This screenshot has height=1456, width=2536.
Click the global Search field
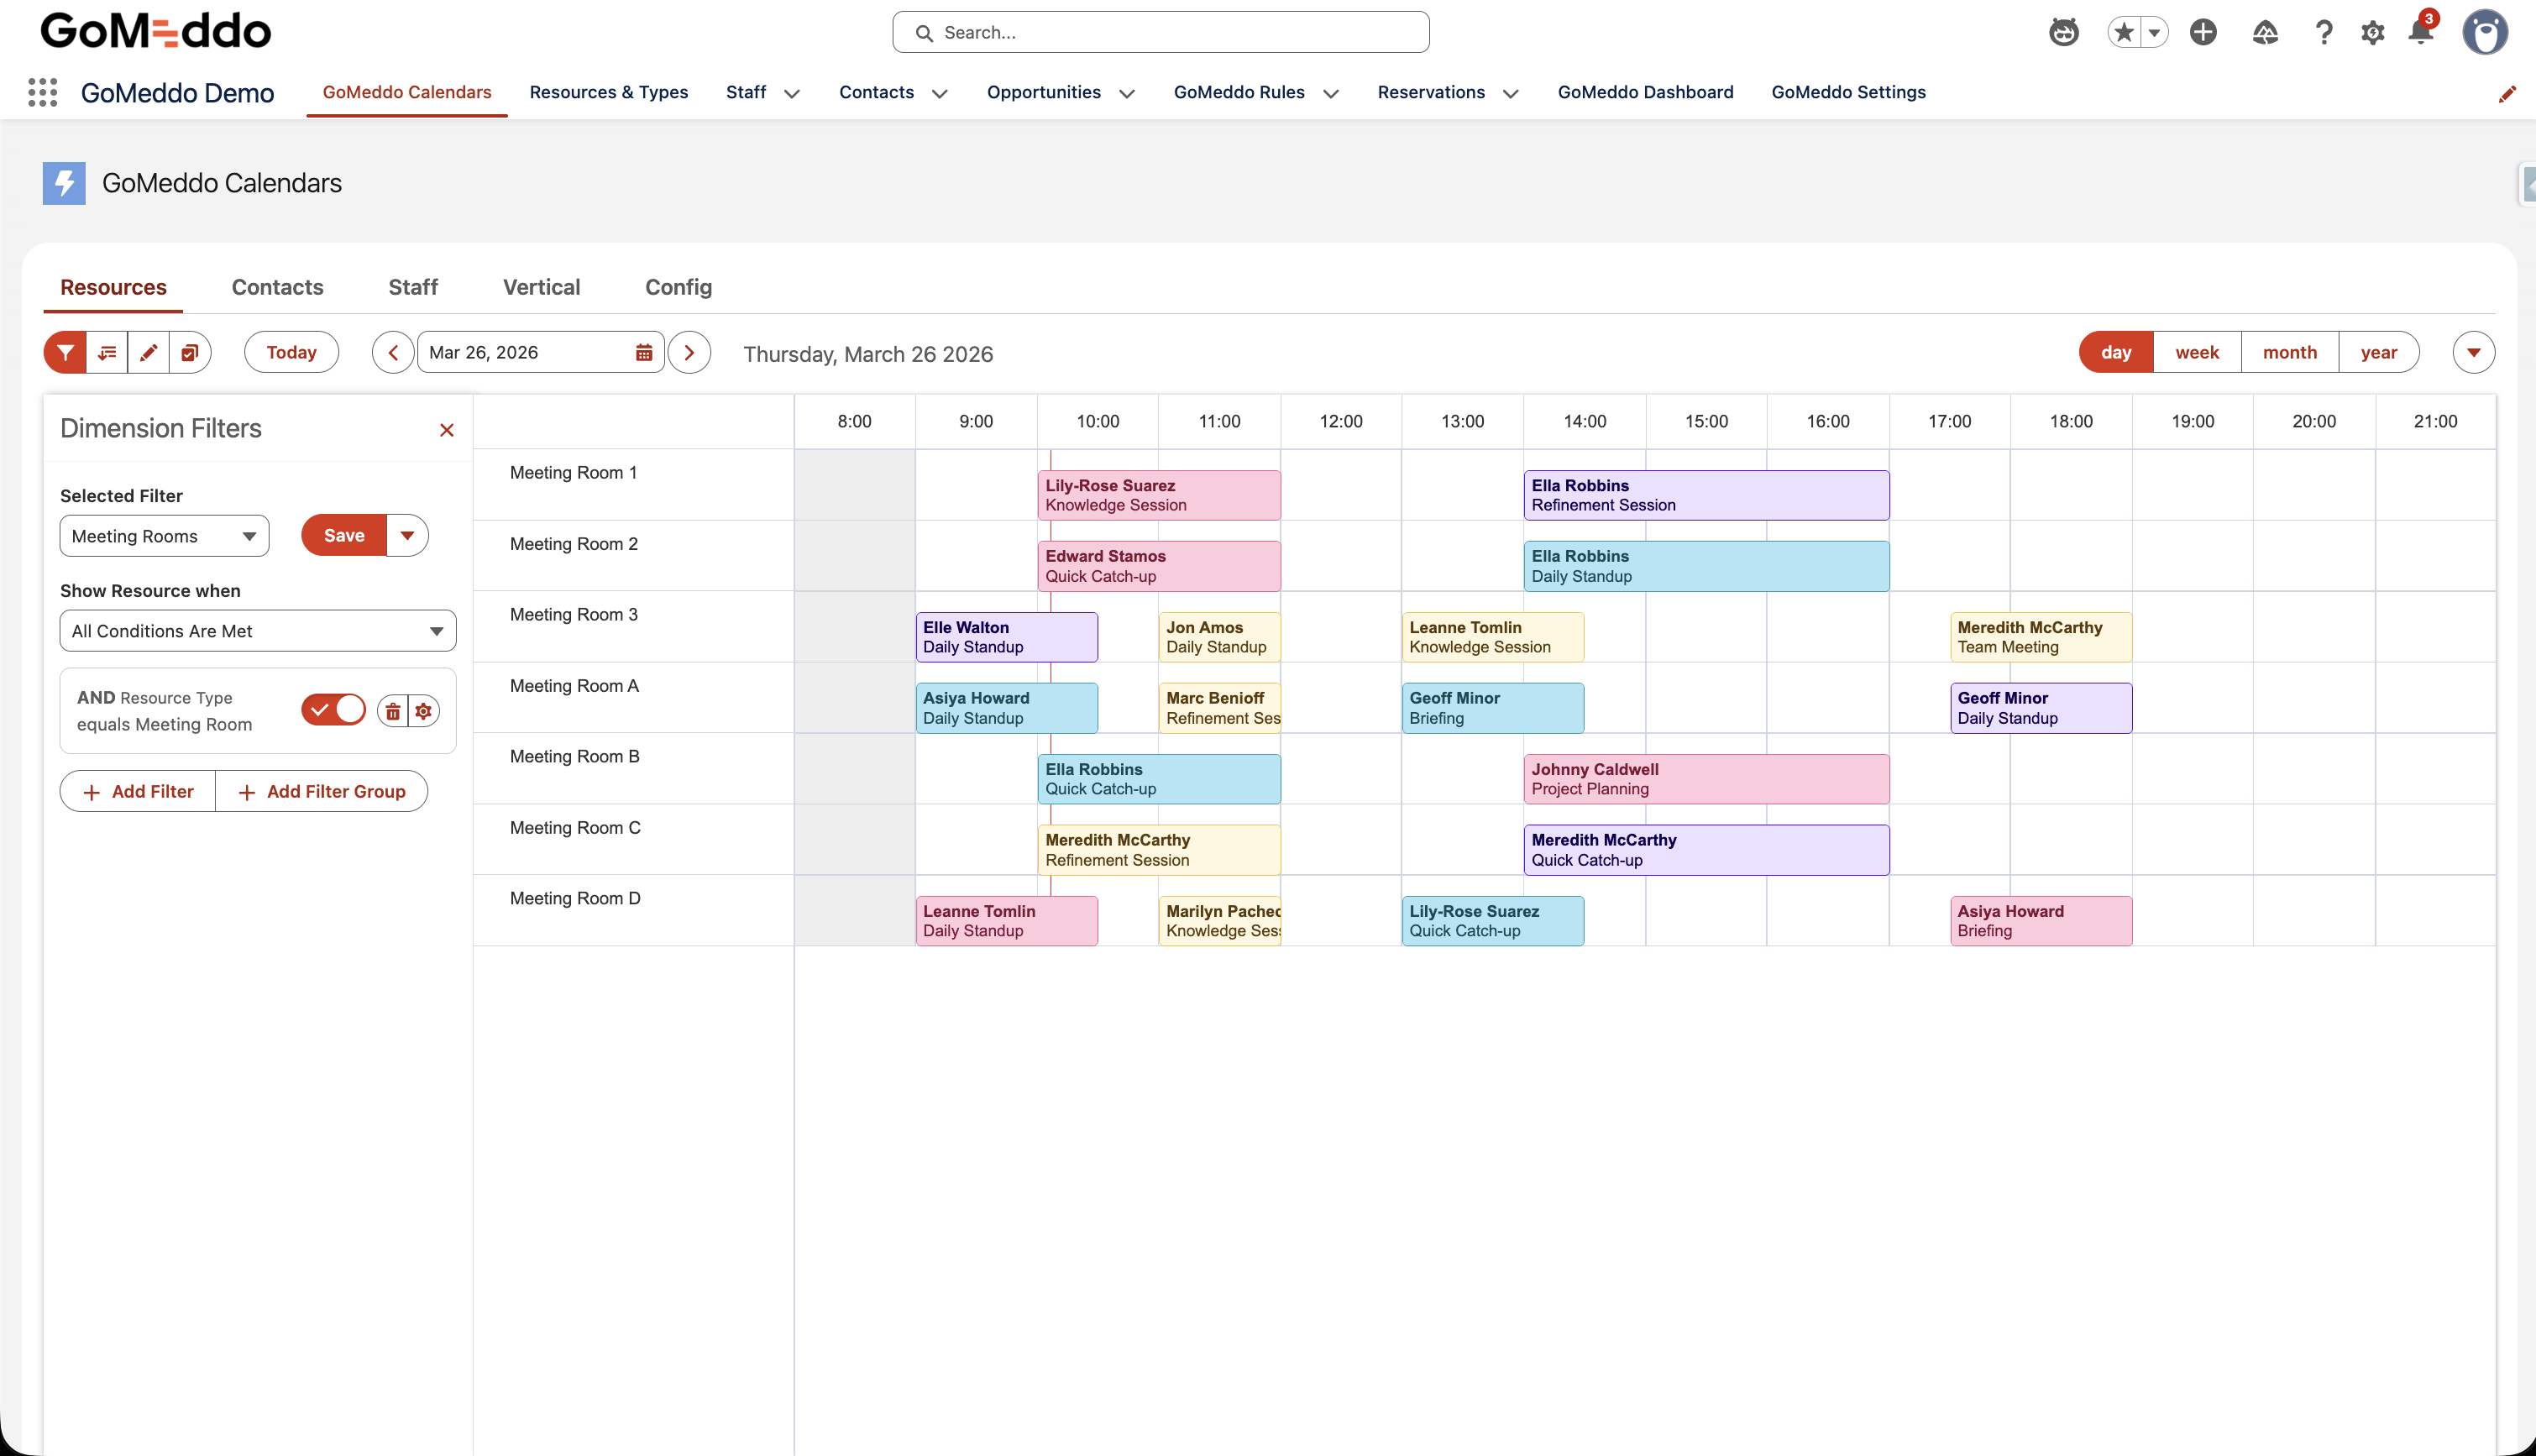point(1160,32)
